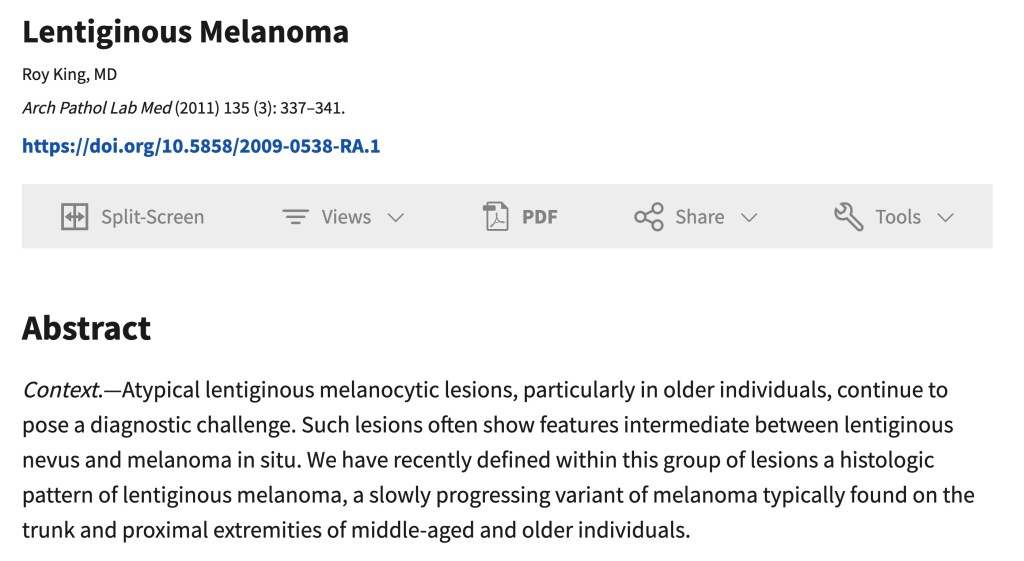This screenshot has width=1024, height=561.
Task: Open the Tools menu label
Action: point(898,217)
